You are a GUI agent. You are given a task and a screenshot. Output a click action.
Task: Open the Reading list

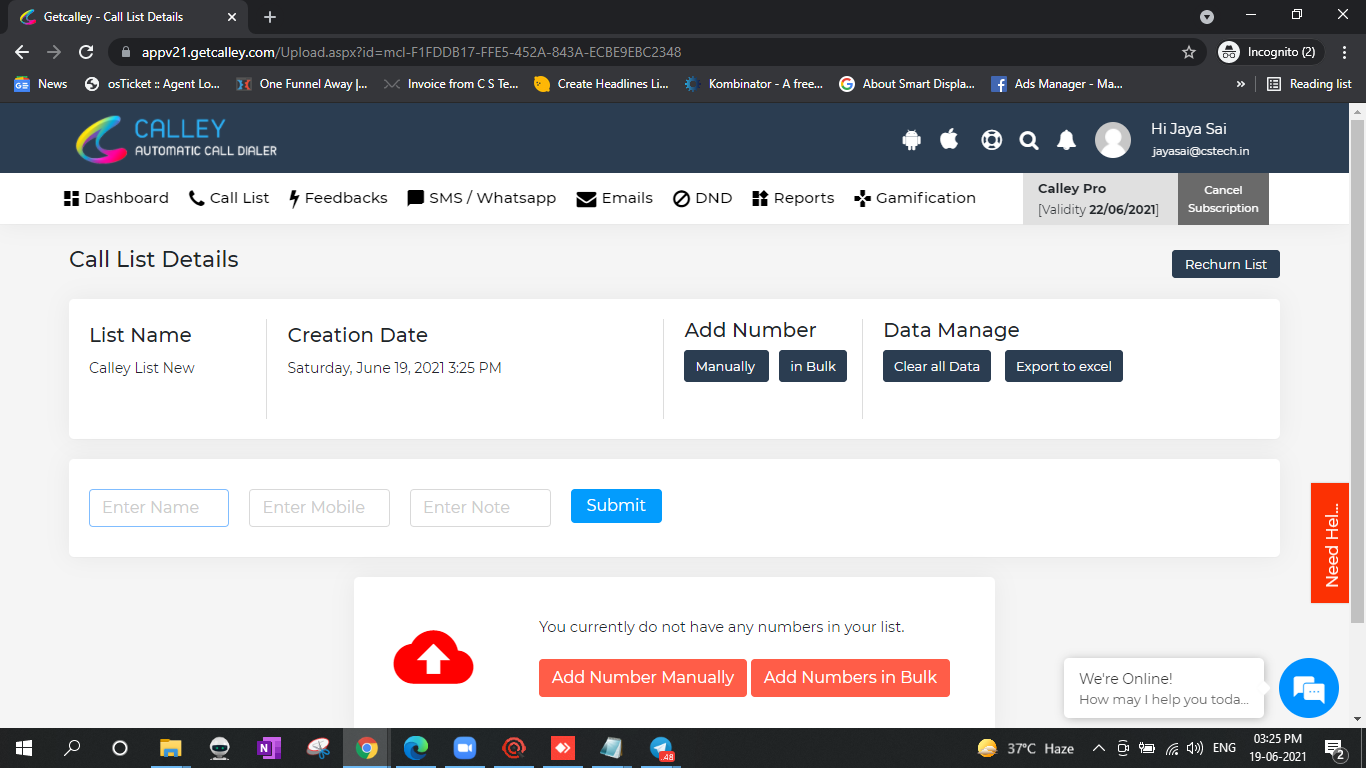[1309, 84]
